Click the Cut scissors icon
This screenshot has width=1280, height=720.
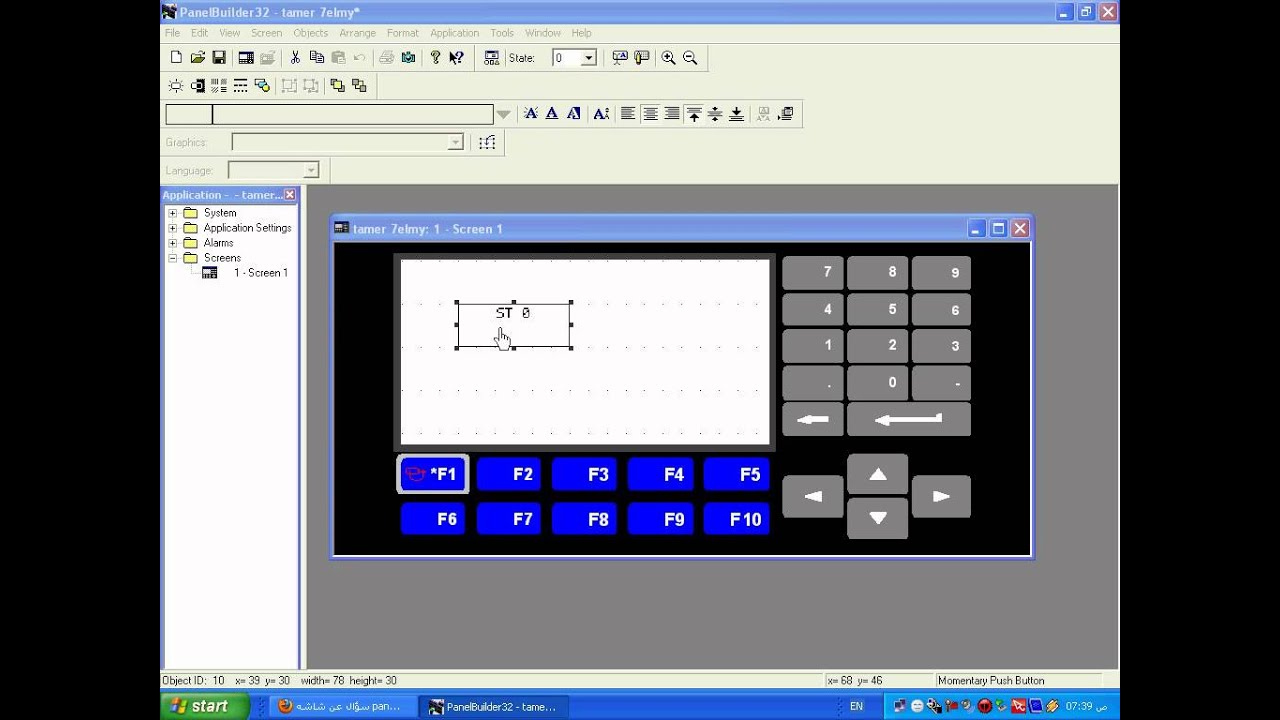(295, 58)
